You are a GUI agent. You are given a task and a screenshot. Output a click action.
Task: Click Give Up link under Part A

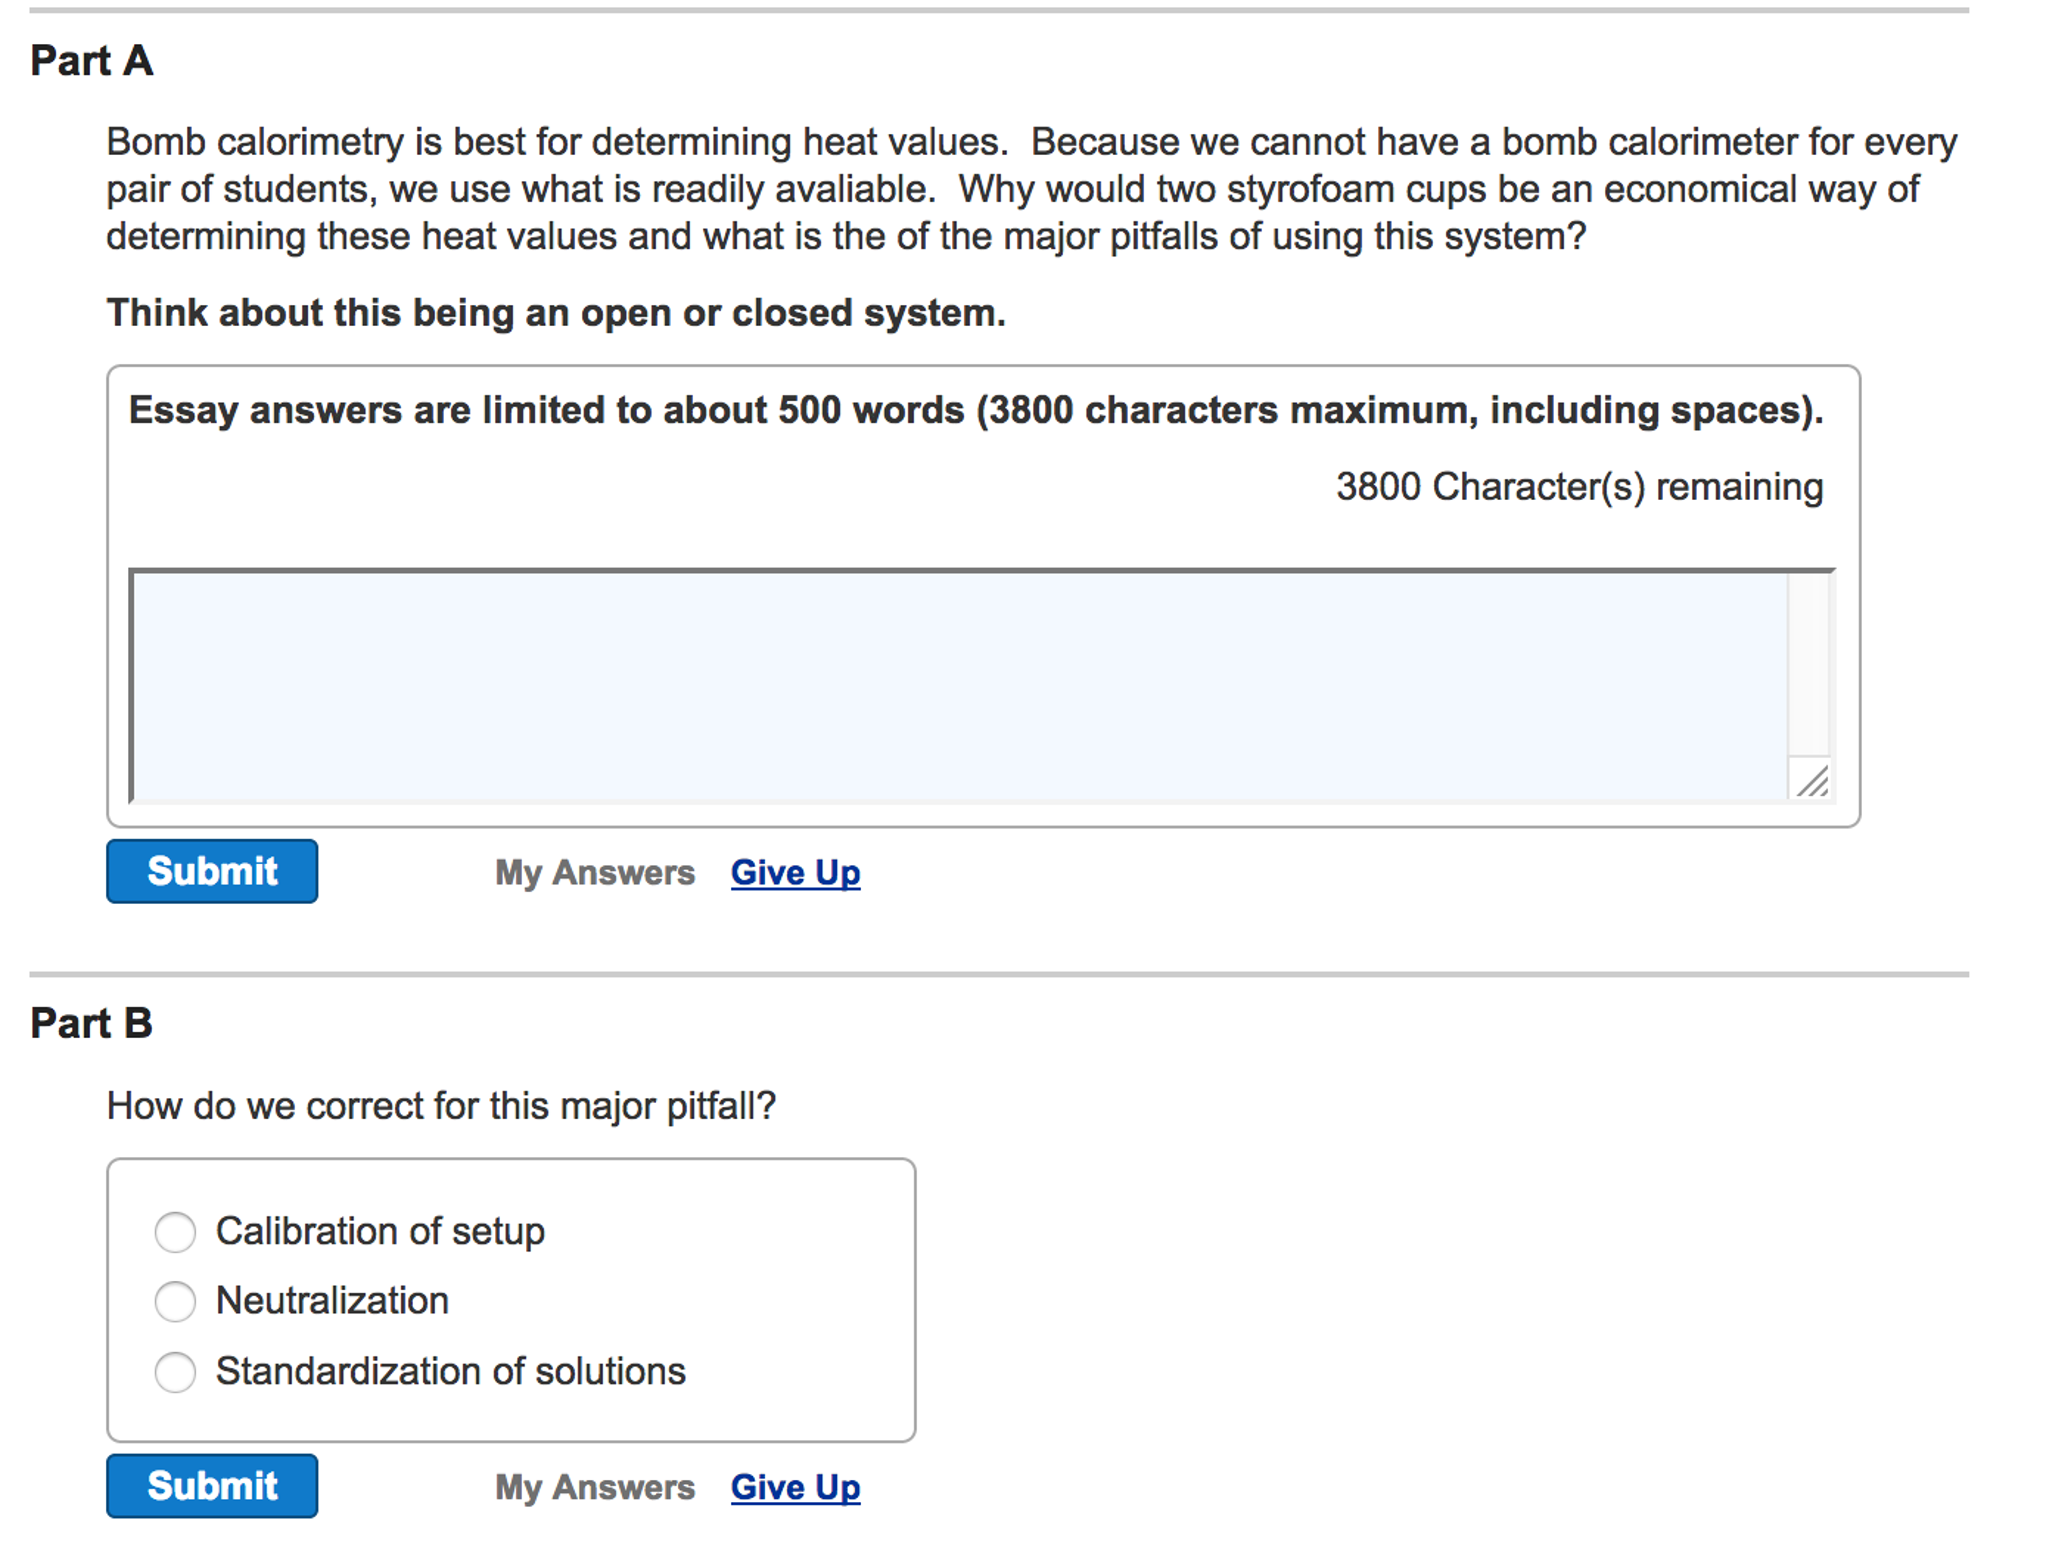point(795,873)
